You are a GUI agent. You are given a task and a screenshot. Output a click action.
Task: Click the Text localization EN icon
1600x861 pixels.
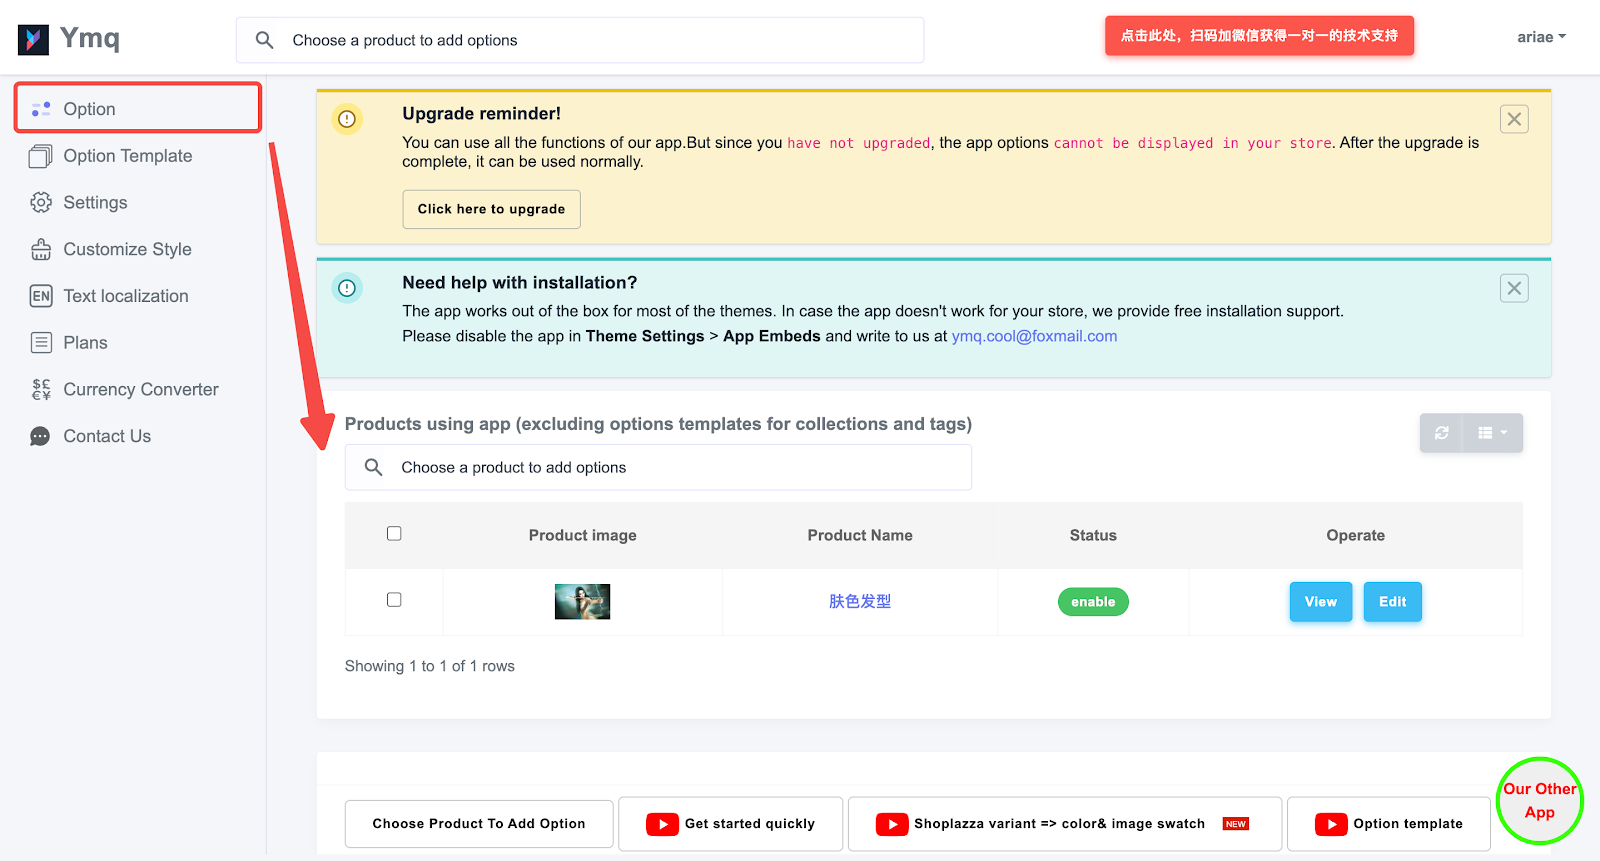tap(41, 296)
